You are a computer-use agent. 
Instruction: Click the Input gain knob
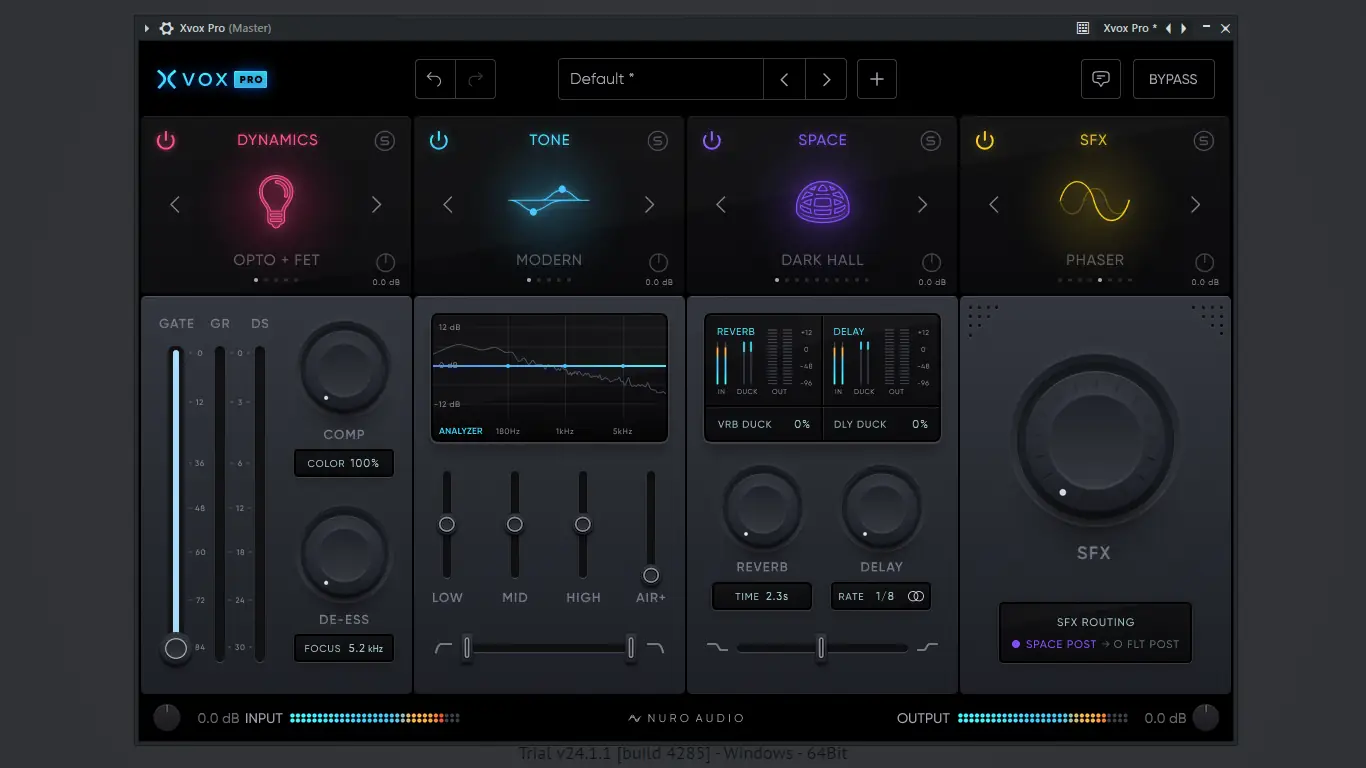(x=167, y=717)
